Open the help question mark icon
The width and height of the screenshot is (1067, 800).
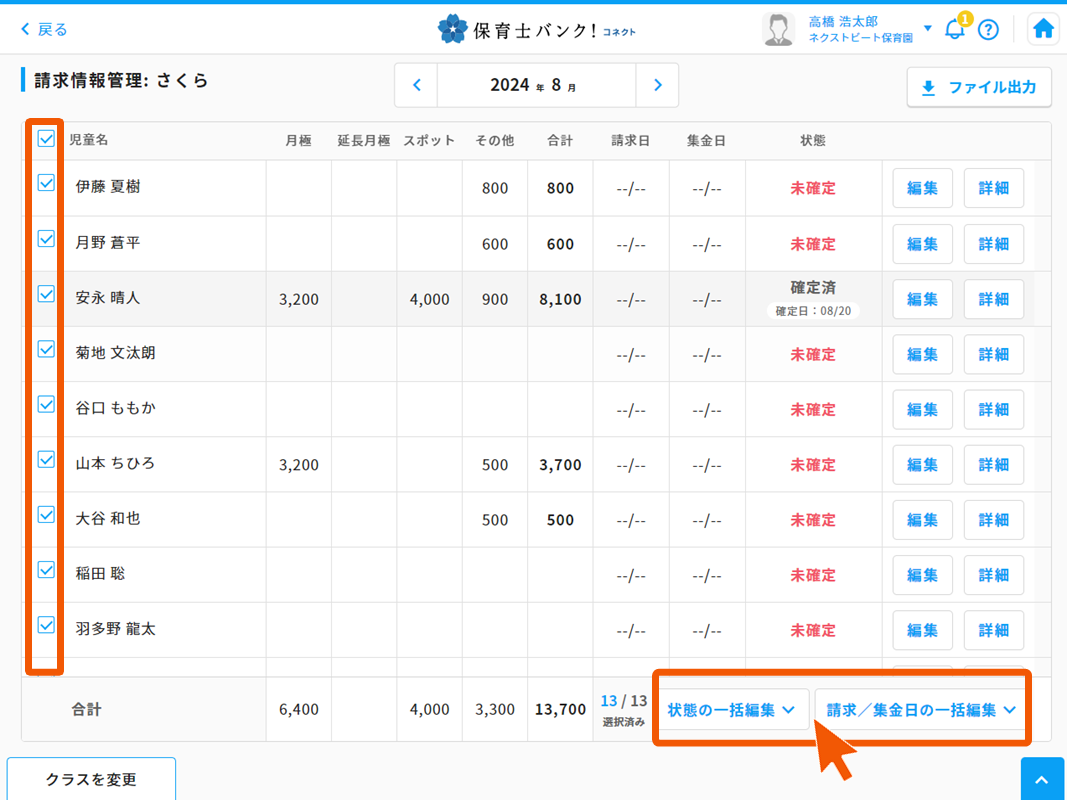988,29
